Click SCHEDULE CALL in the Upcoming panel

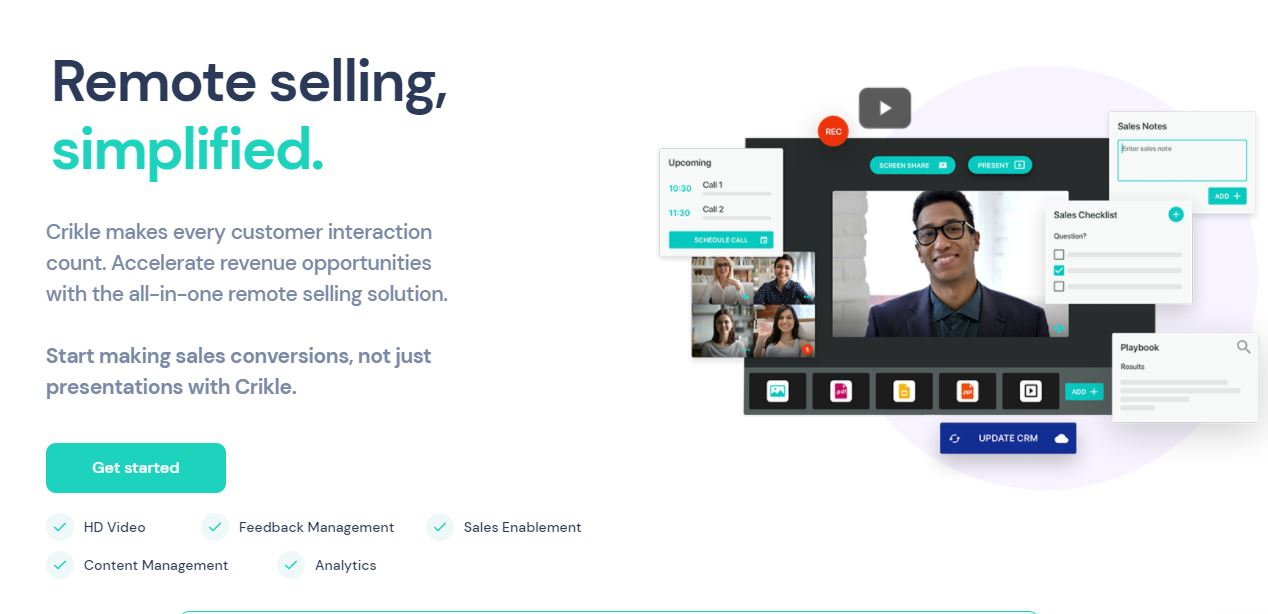click(720, 239)
